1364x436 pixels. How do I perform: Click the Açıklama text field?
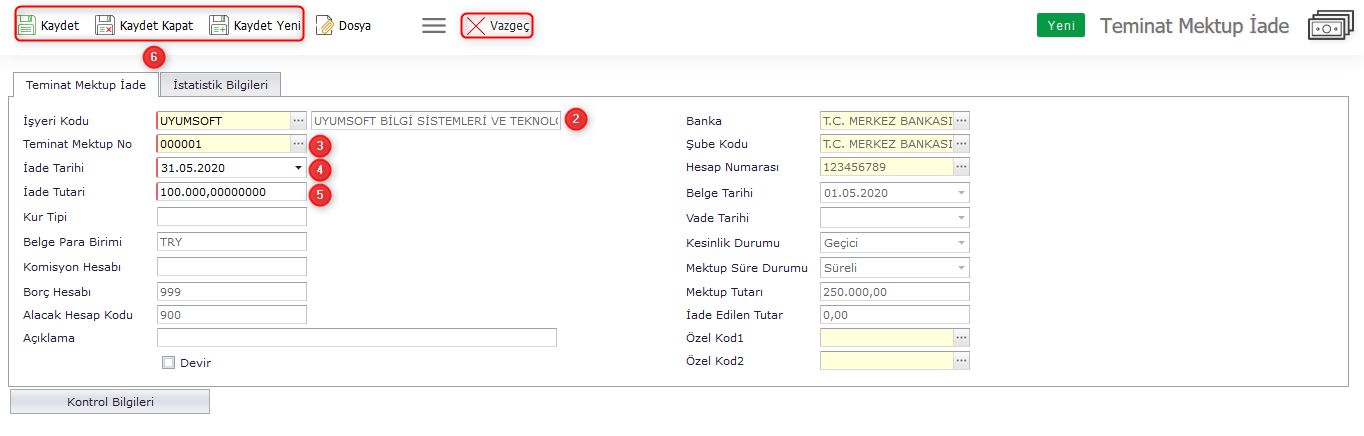(x=356, y=338)
